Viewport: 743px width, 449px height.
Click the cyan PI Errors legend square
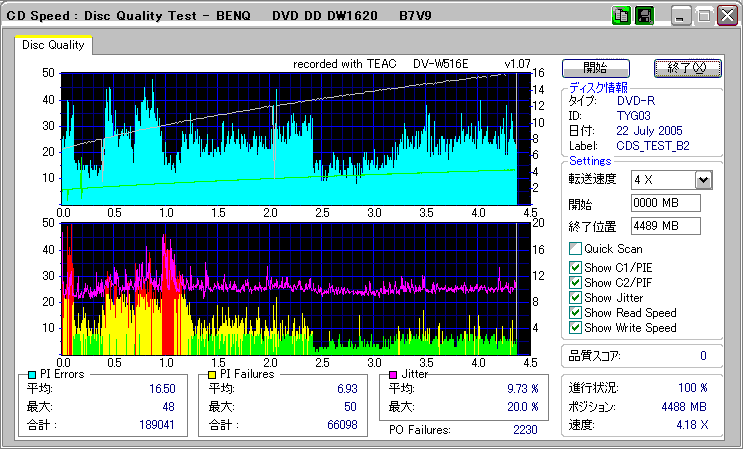[32, 374]
